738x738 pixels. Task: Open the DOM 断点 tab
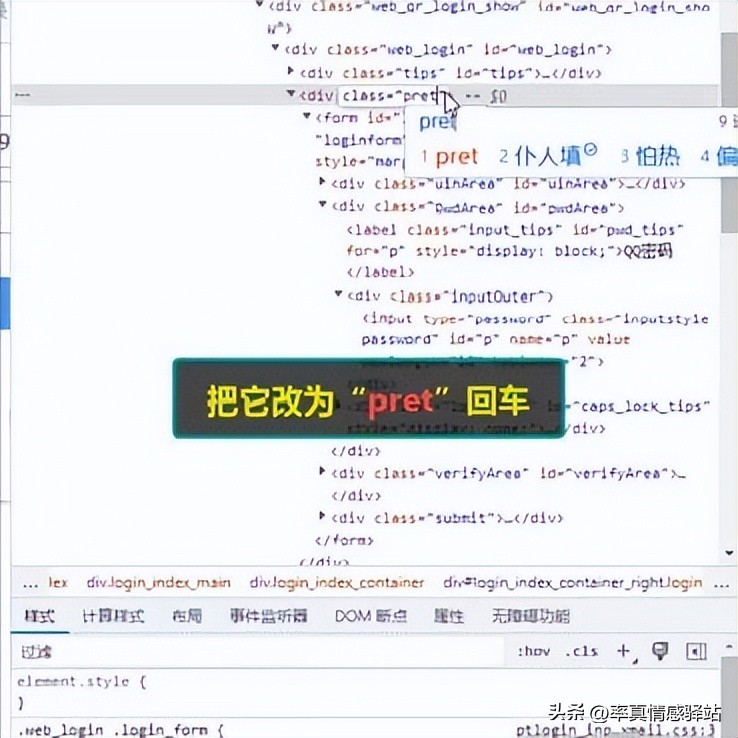point(371,616)
